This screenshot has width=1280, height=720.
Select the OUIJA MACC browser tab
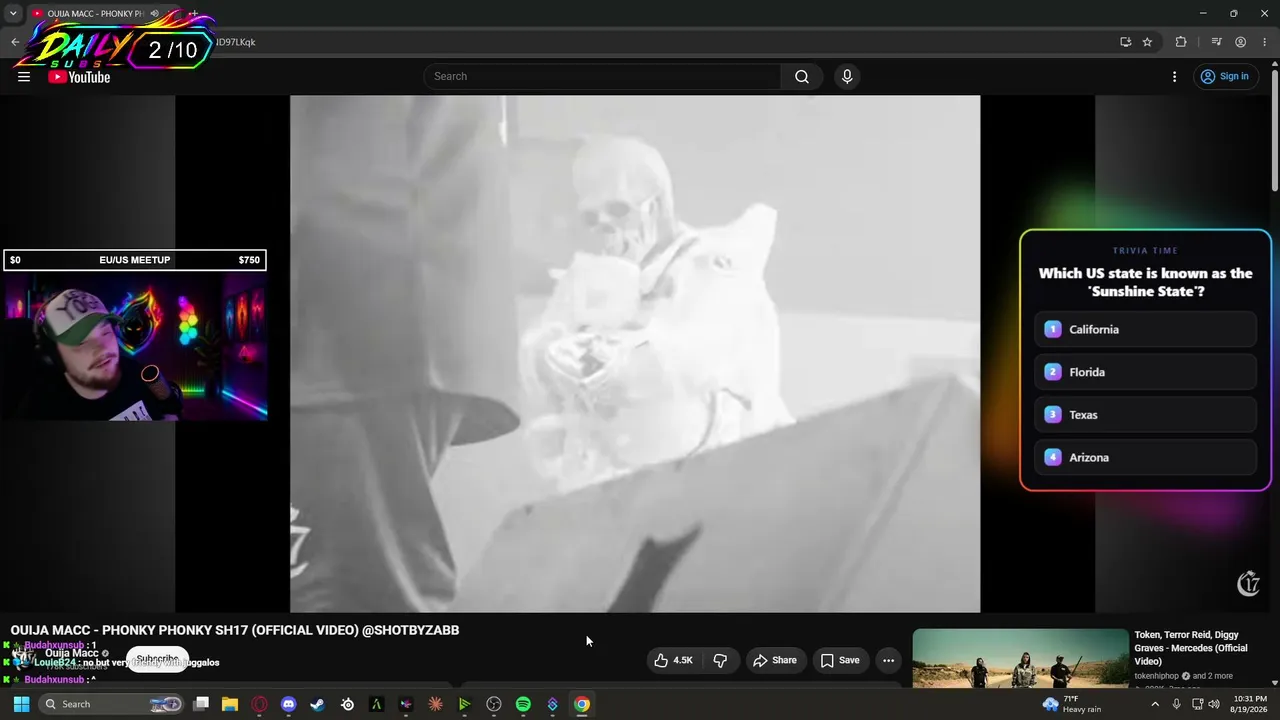pos(104,14)
